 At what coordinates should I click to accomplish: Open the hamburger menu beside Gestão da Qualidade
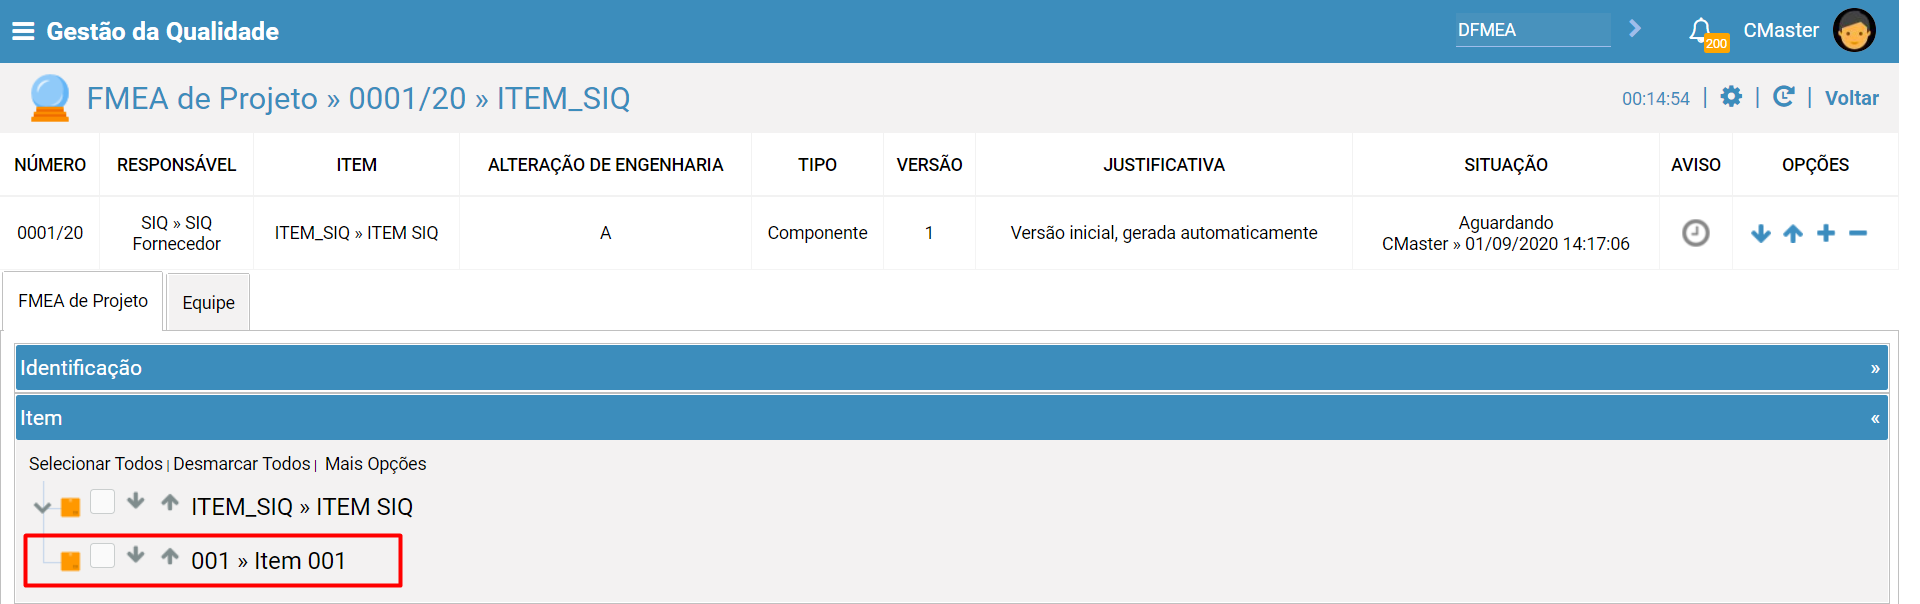tap(23, 31)
